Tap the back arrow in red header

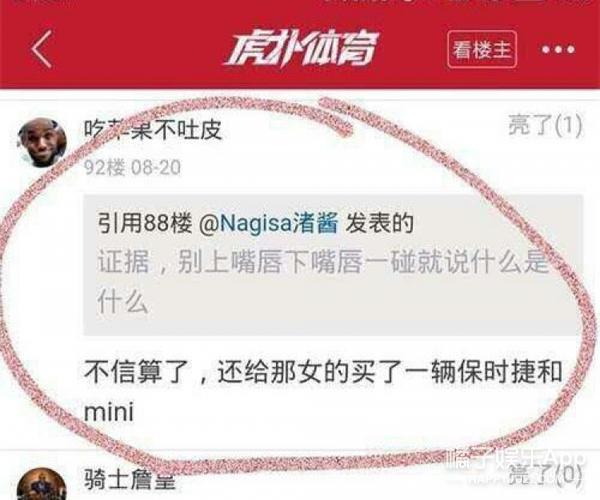tap(41, 49)
